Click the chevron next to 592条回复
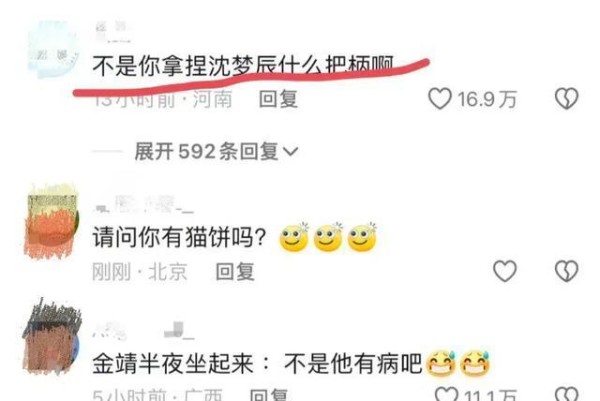The height and width of the screenshot is (401, 600). [x=290, y=152]
